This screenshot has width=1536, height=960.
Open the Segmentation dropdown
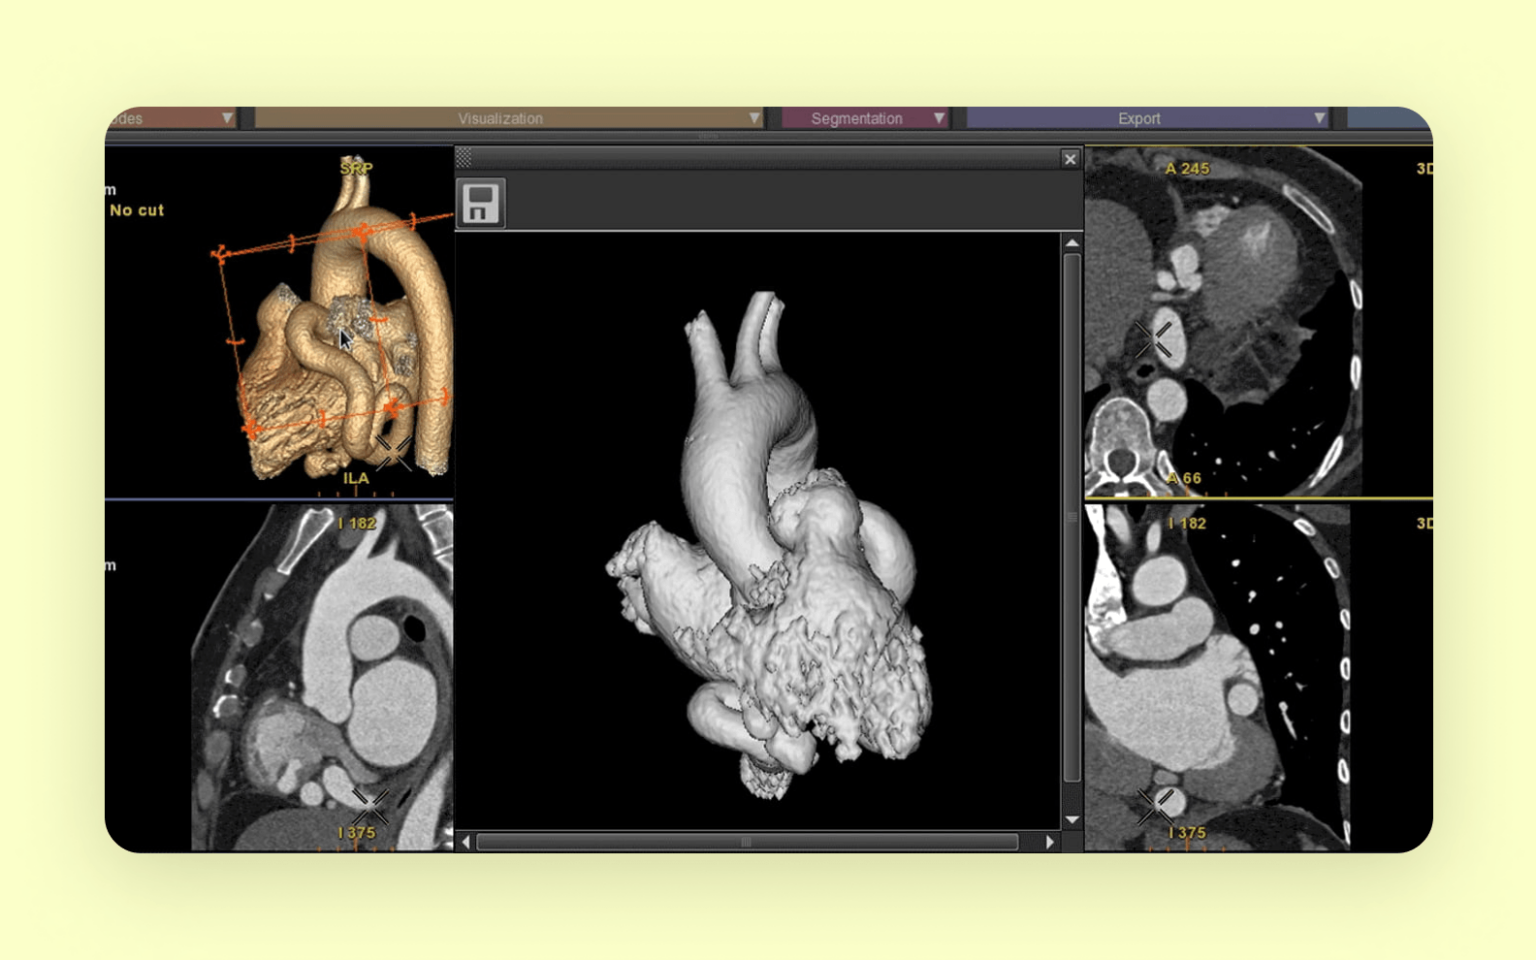(857, 118)
